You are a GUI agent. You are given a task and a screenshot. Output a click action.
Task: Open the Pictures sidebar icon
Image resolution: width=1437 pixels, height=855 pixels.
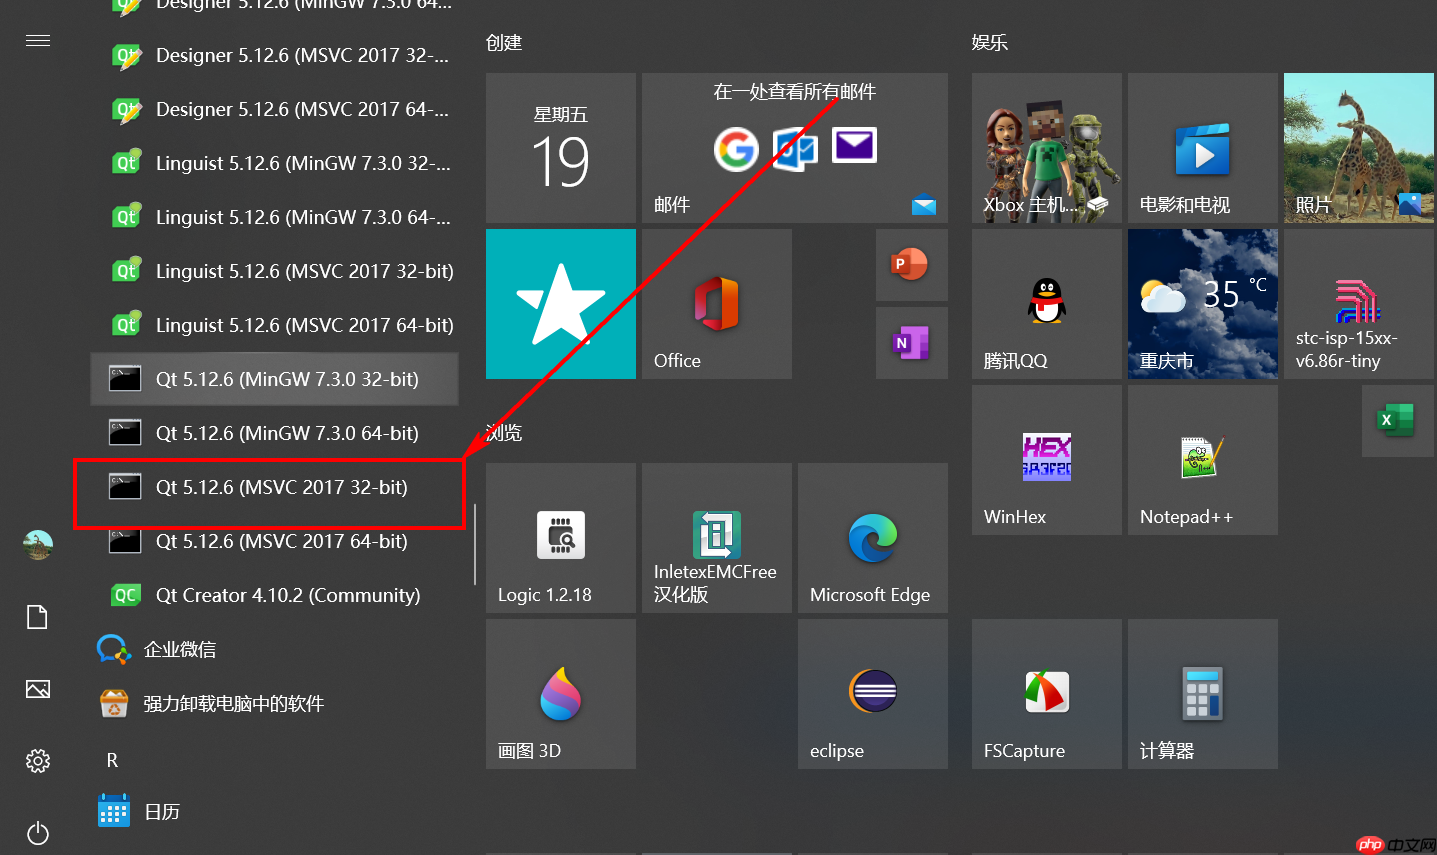click(x=38, y=689)
